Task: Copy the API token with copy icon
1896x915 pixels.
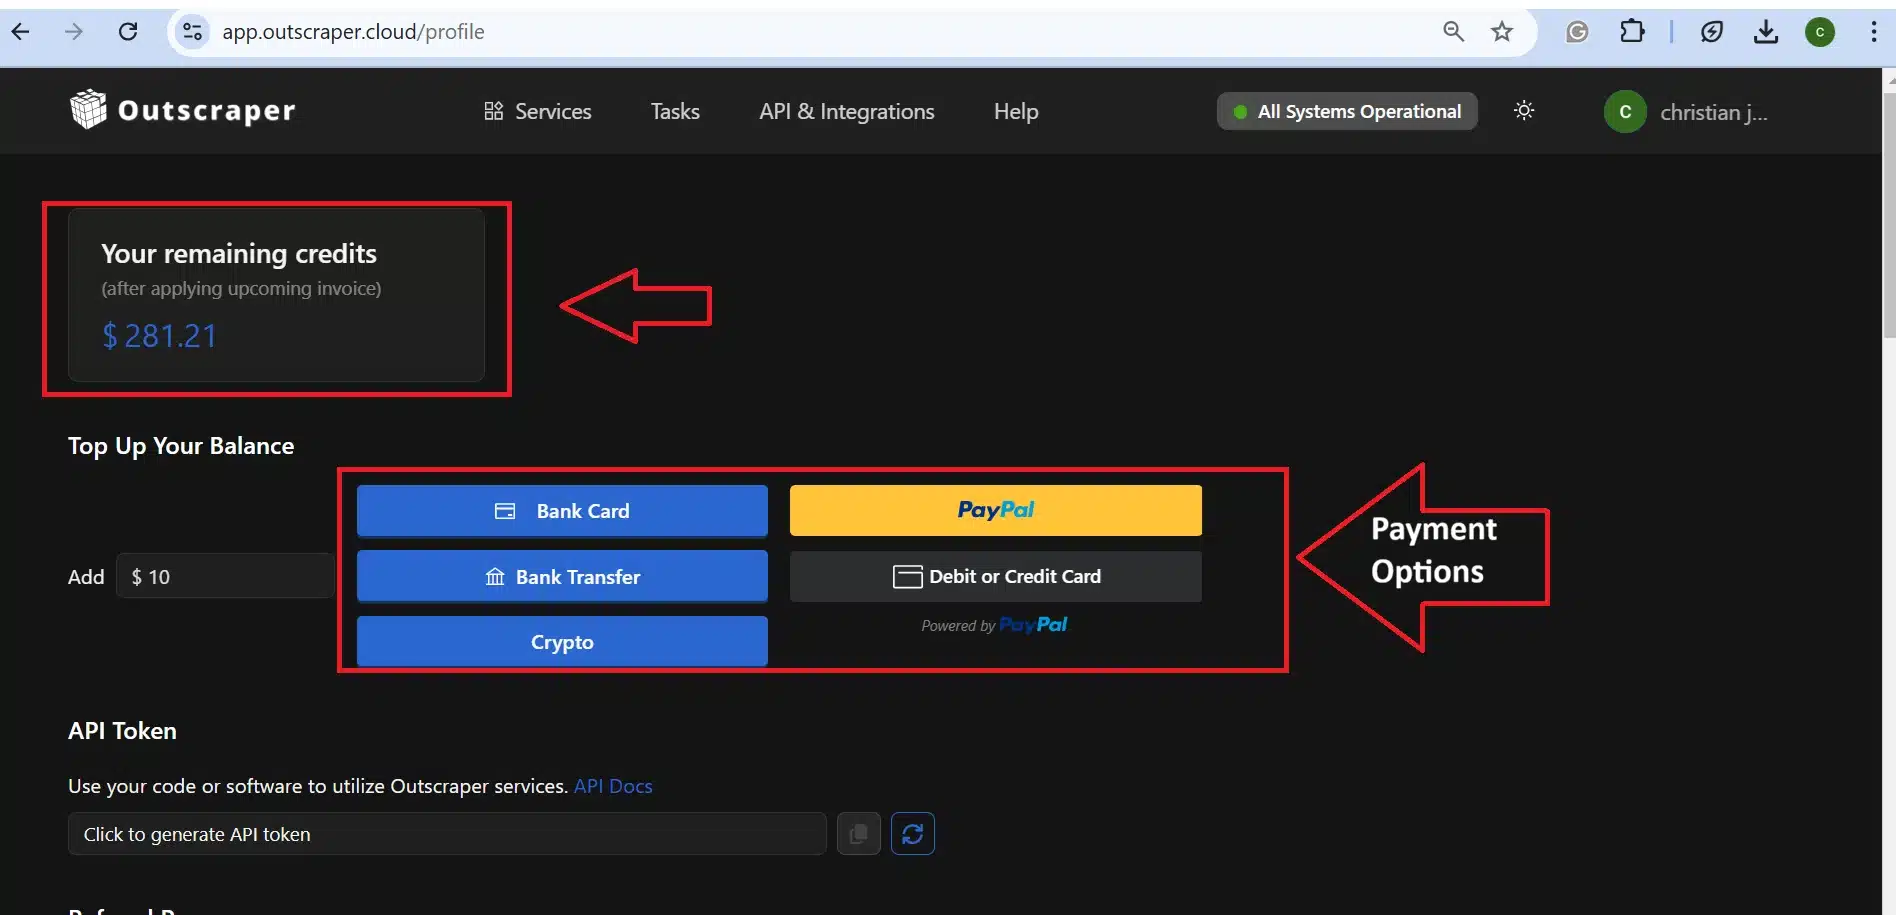Action: tap(858, 834)
